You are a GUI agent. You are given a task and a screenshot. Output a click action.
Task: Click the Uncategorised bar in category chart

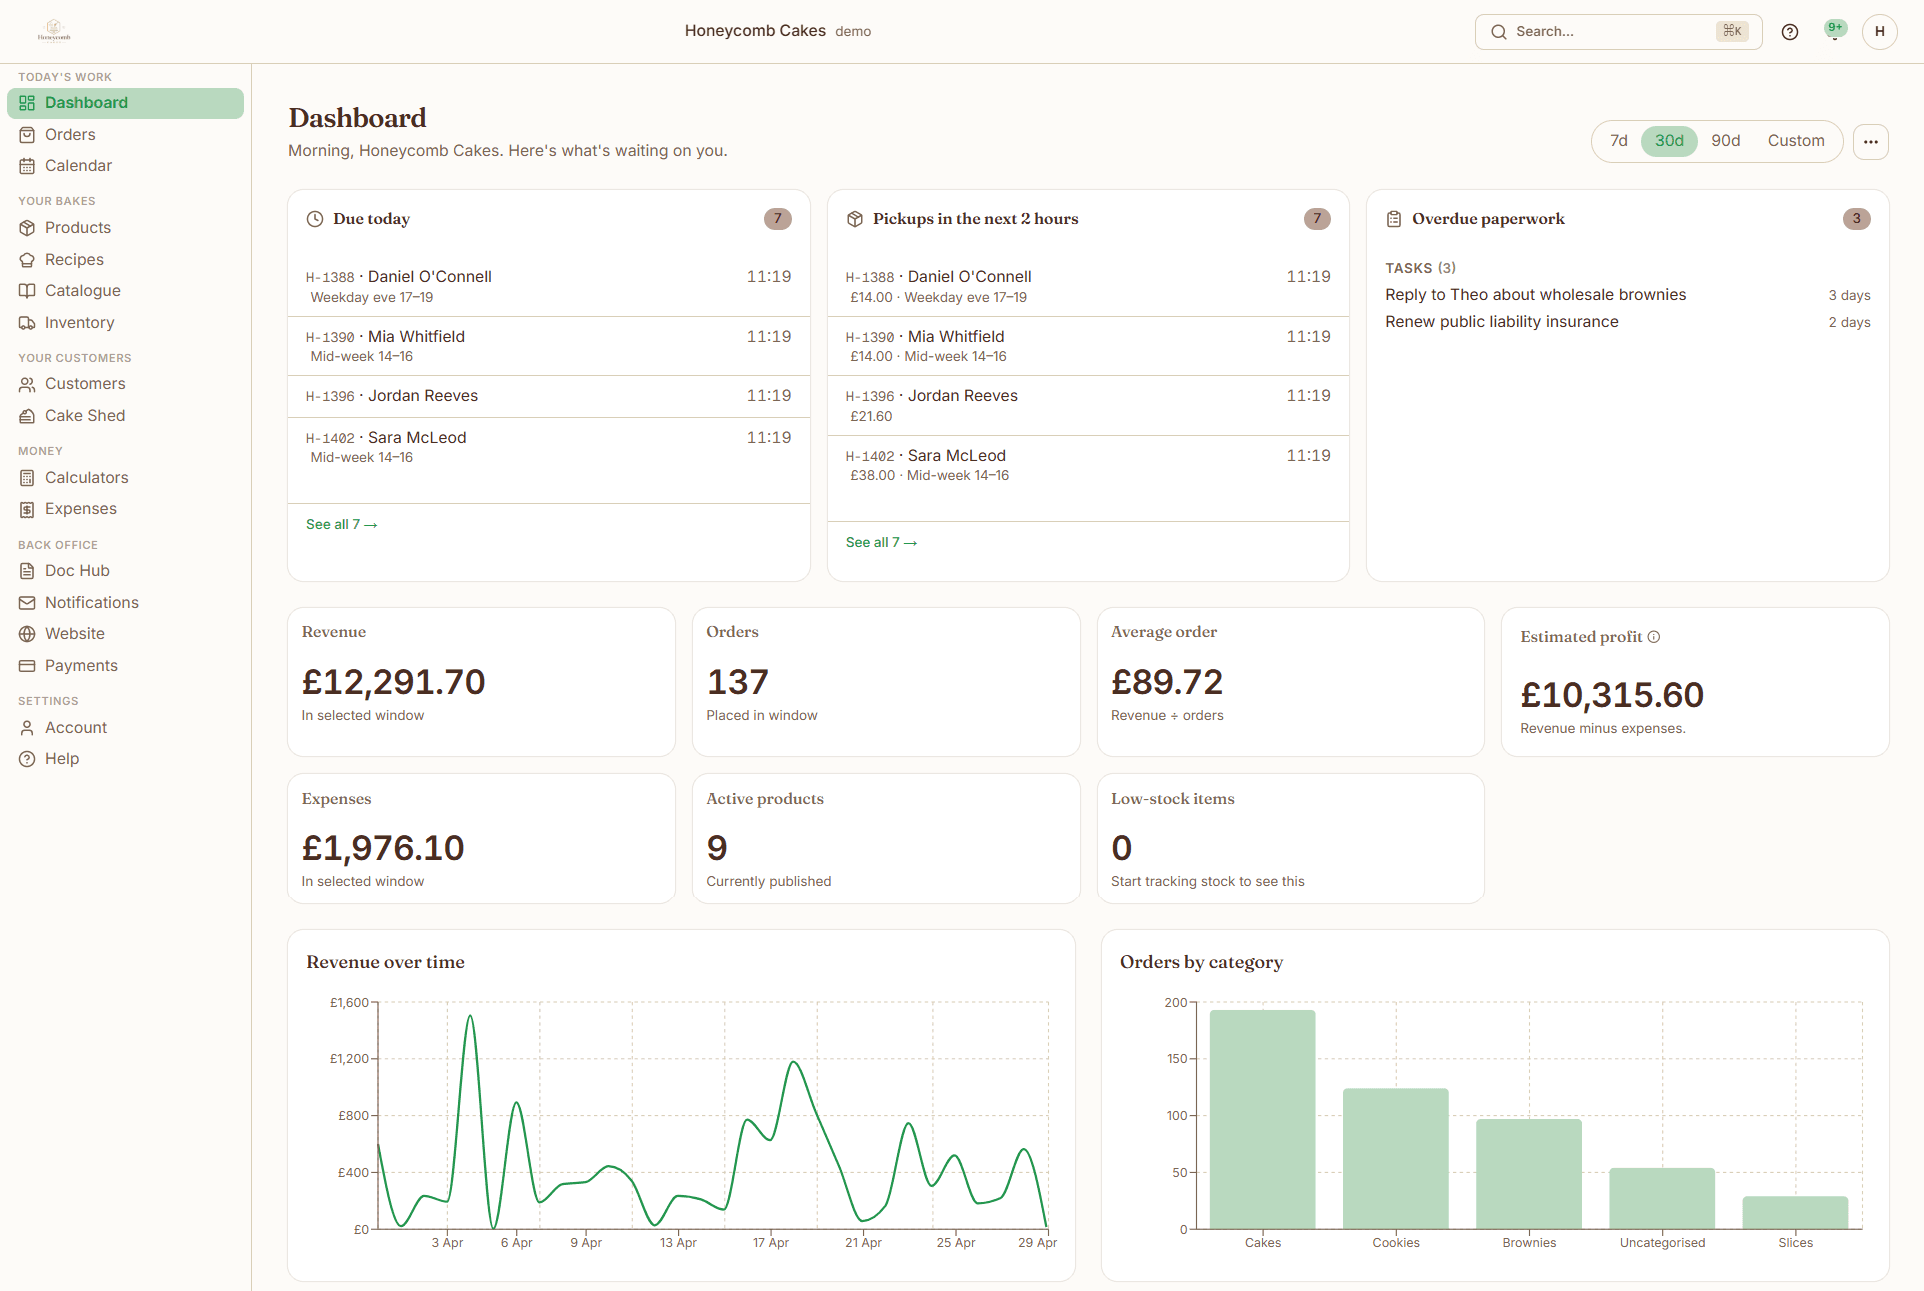coord(1662,1199)
